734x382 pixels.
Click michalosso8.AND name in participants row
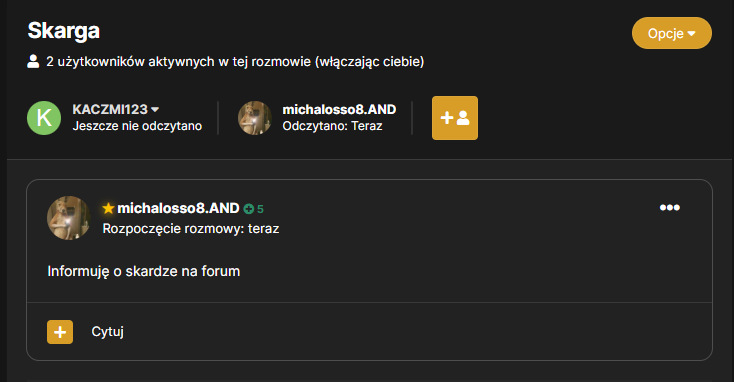click(x=339, y=110)
